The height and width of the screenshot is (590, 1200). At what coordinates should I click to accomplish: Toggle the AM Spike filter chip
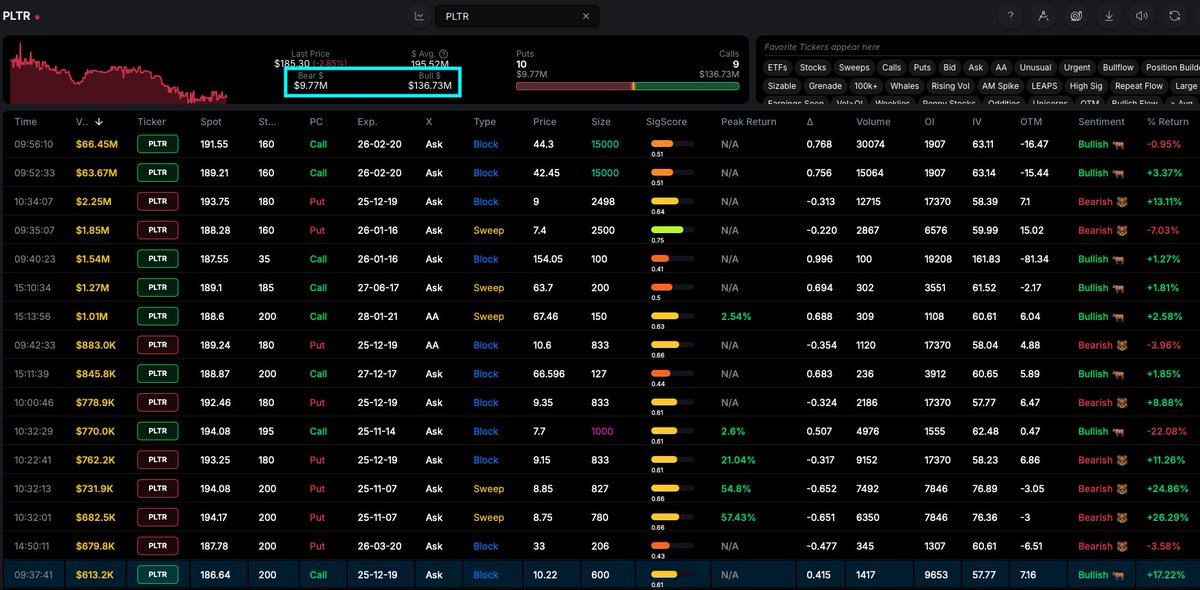[x=1000, y=86]
